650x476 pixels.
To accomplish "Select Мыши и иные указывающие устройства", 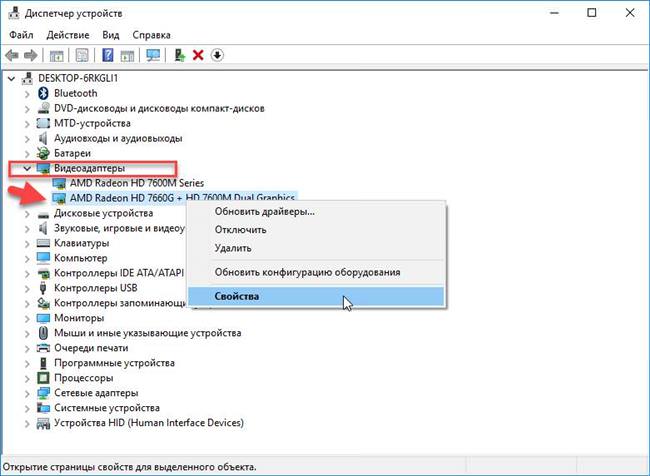I will coord(148,333).
